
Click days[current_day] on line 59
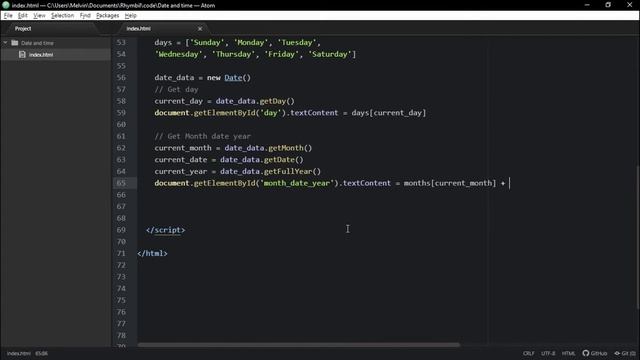389,113
